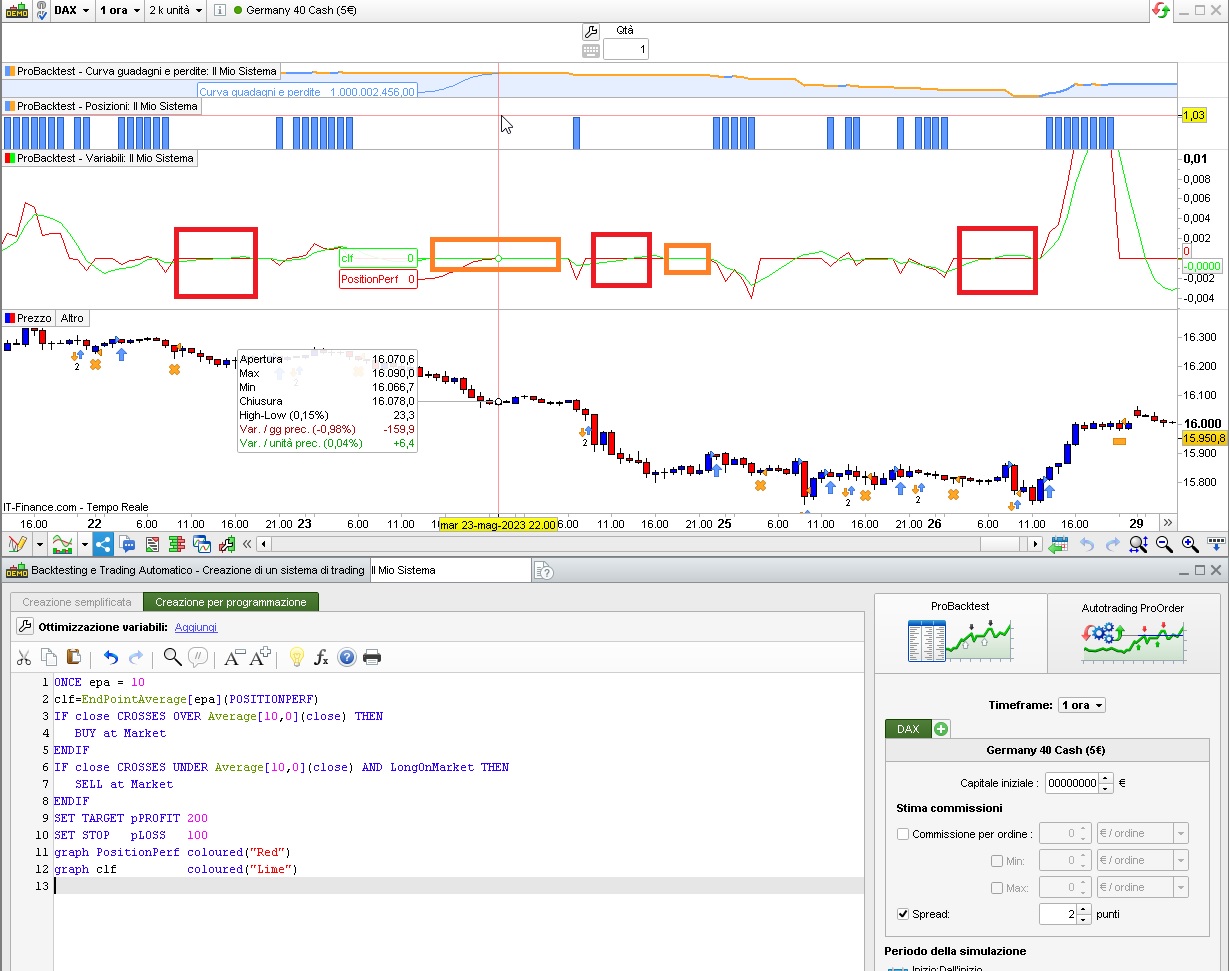Paste code with clipboard icon

coord(73,657)
